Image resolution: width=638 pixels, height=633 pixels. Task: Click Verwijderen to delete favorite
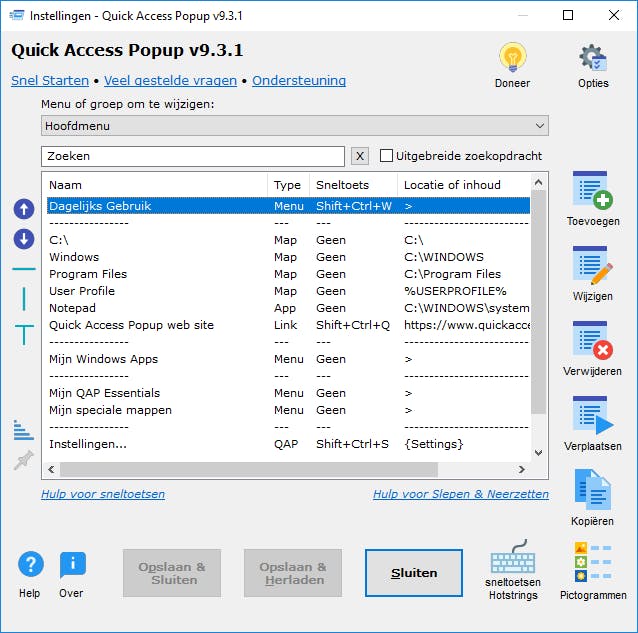pyautogui.click(x=593, y=341)
